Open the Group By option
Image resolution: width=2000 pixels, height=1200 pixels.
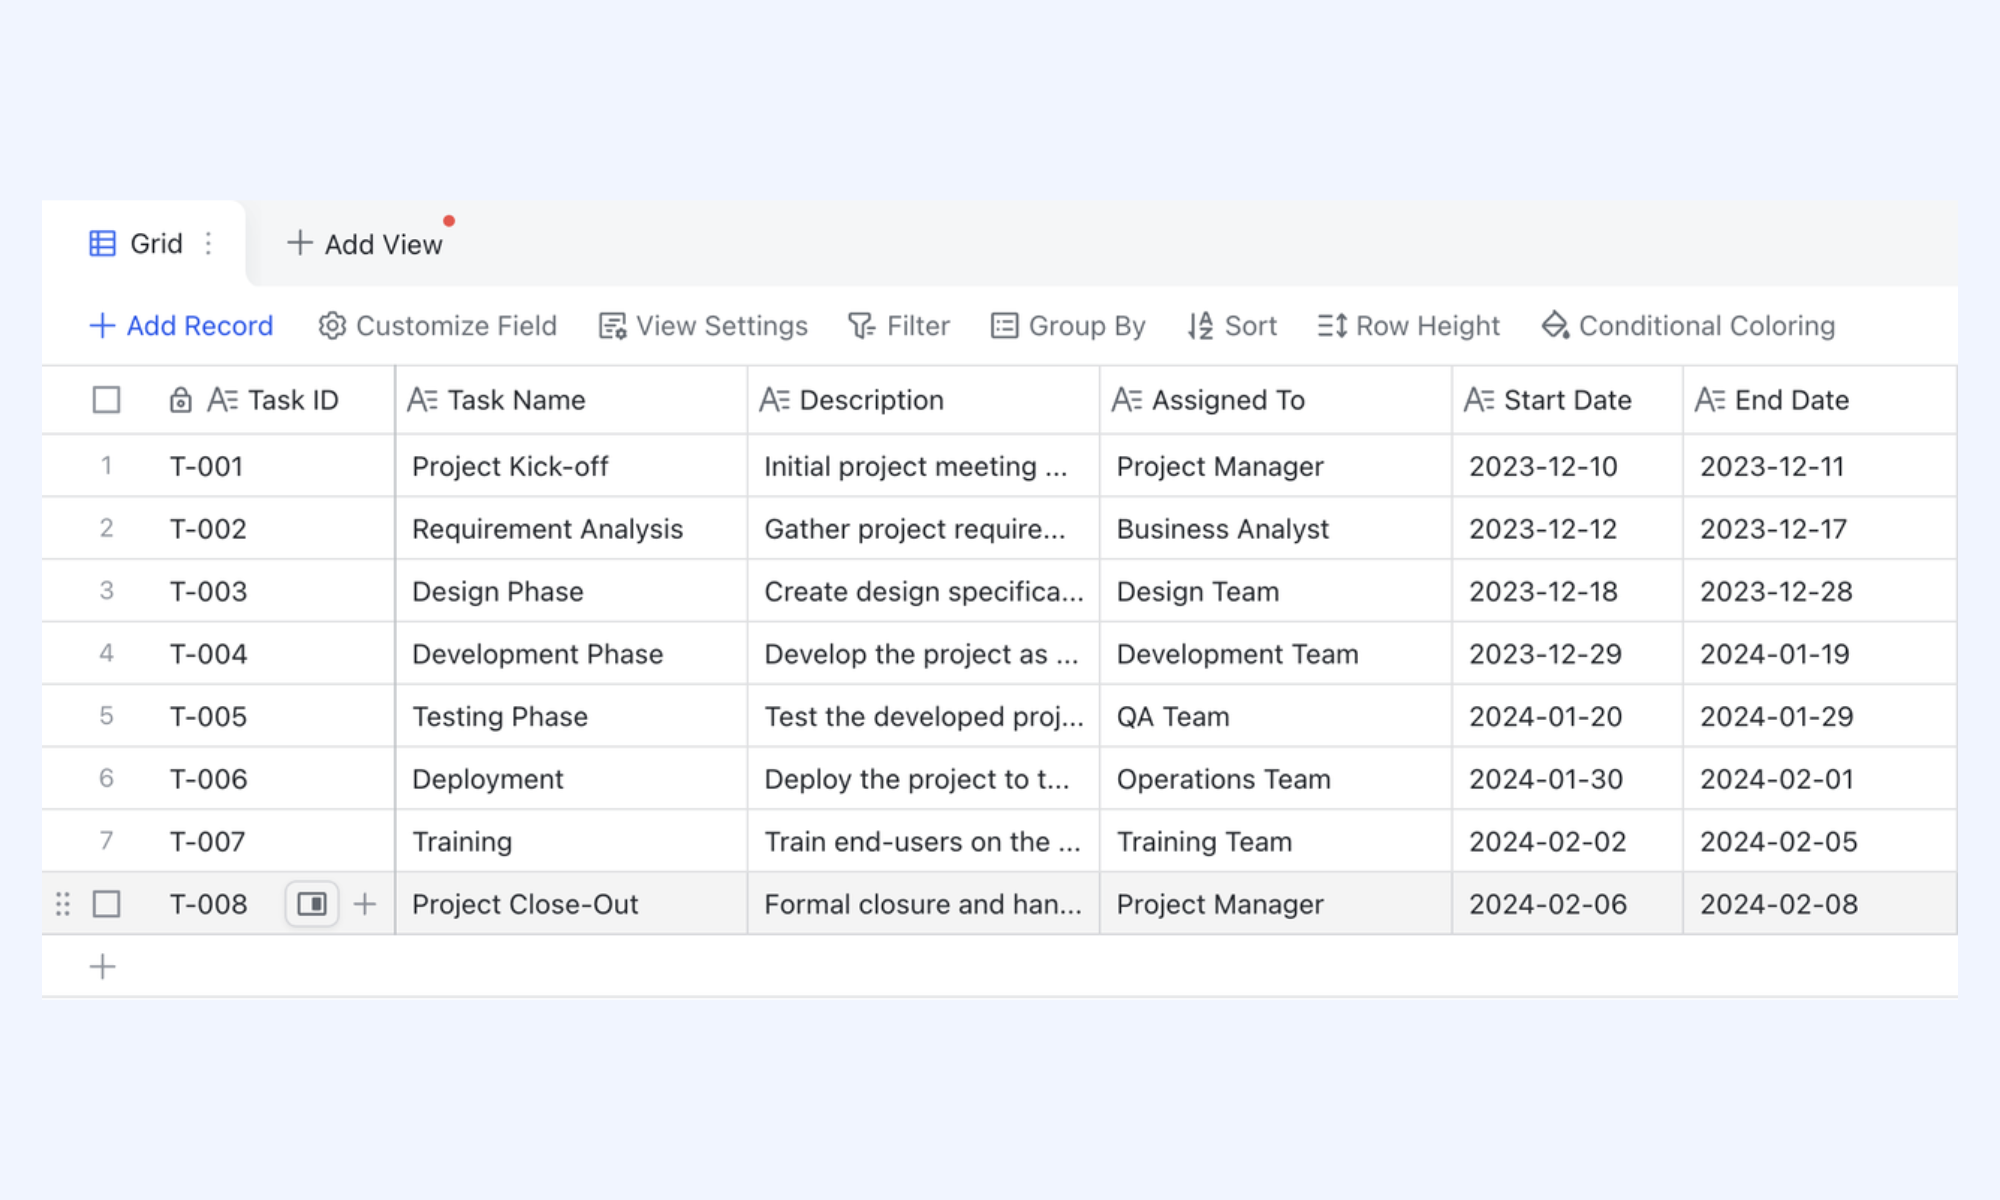click(x=1068, y=325)
